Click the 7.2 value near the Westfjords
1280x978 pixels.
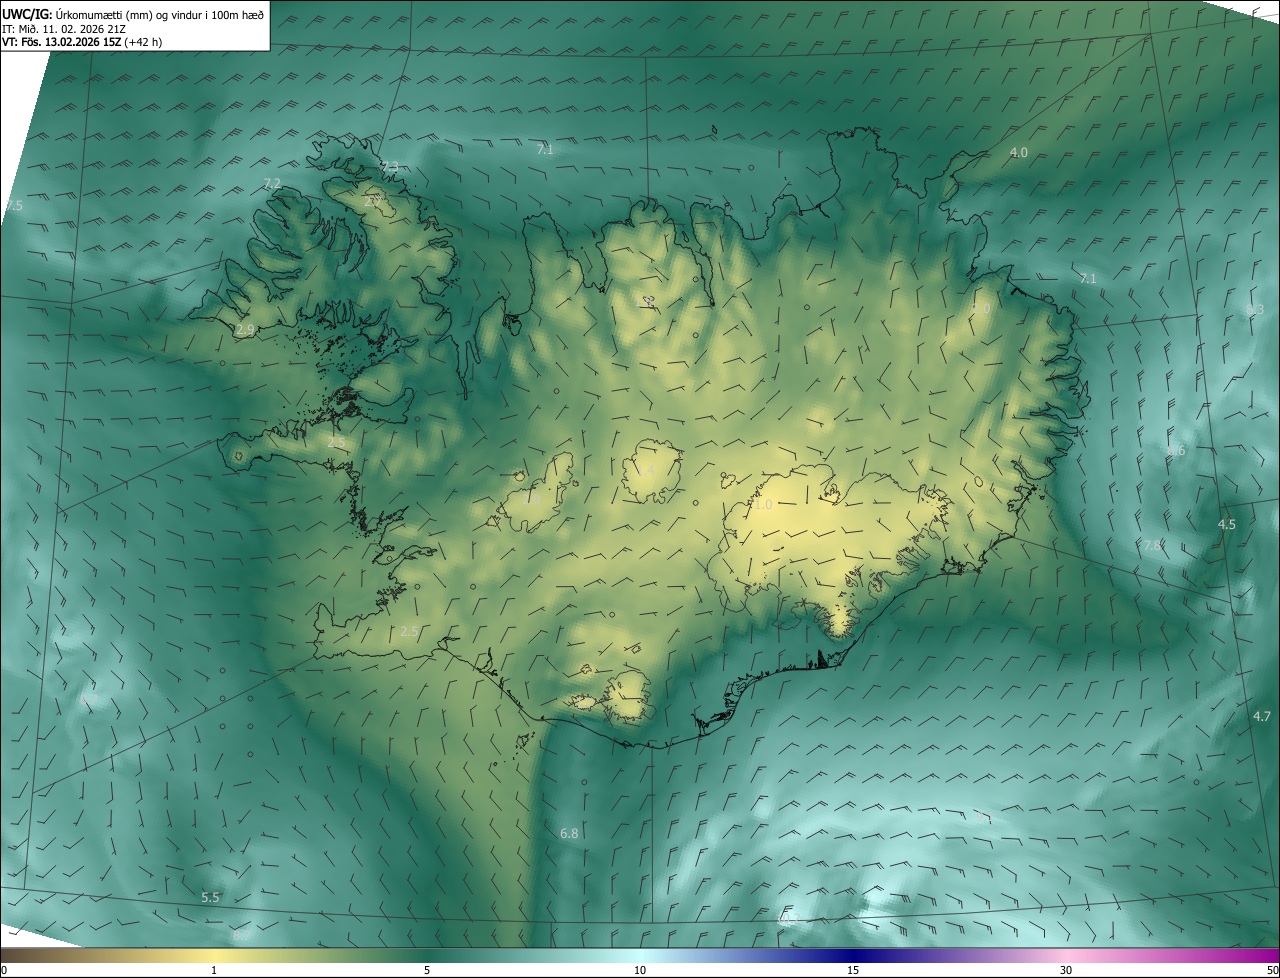coord(271,184)
